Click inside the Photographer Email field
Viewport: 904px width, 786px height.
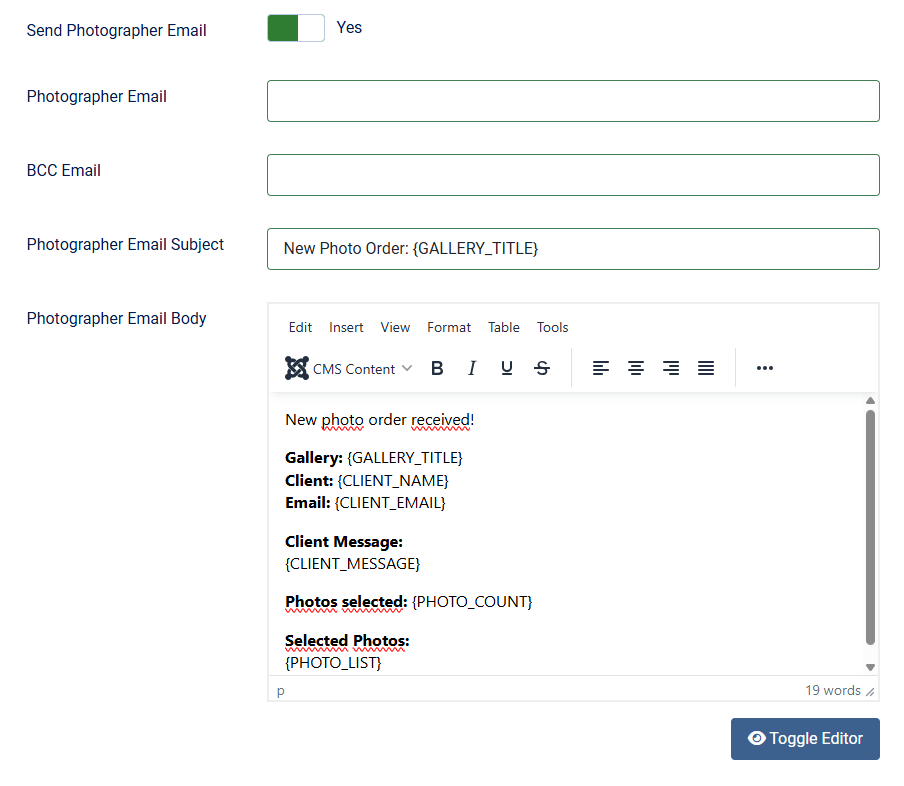pyautogui.click(x=573, y=100)
